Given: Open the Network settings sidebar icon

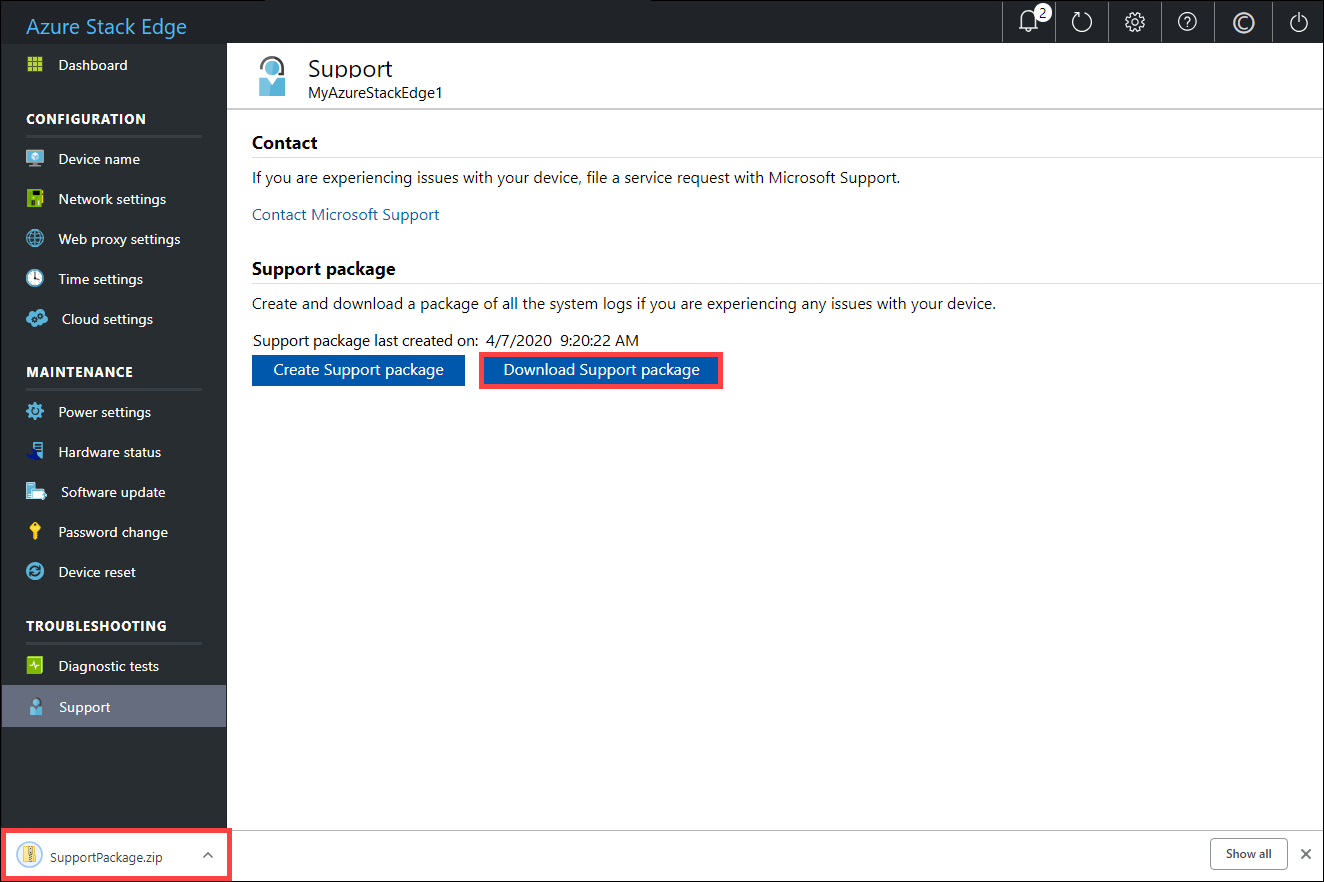Looking at the screenshot, I should coord(37,198).
